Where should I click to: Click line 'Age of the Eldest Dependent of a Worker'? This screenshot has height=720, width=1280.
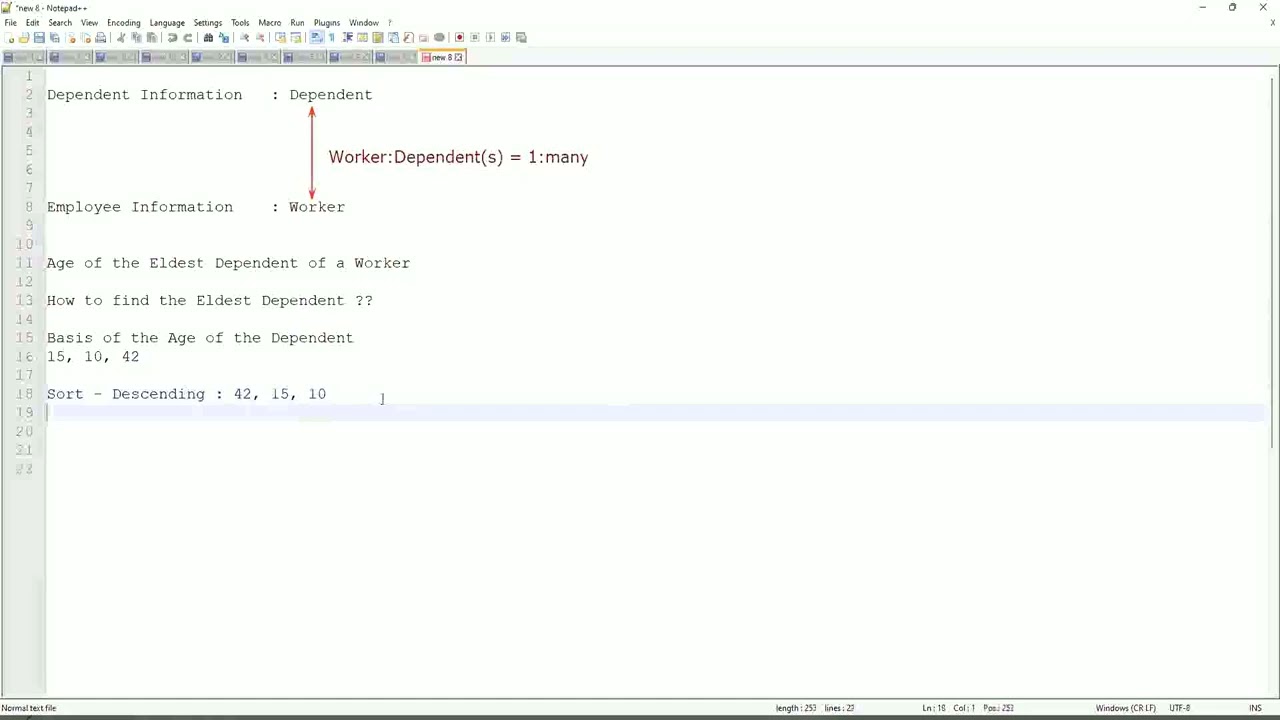pyautogui.click(x=228, y=263)
